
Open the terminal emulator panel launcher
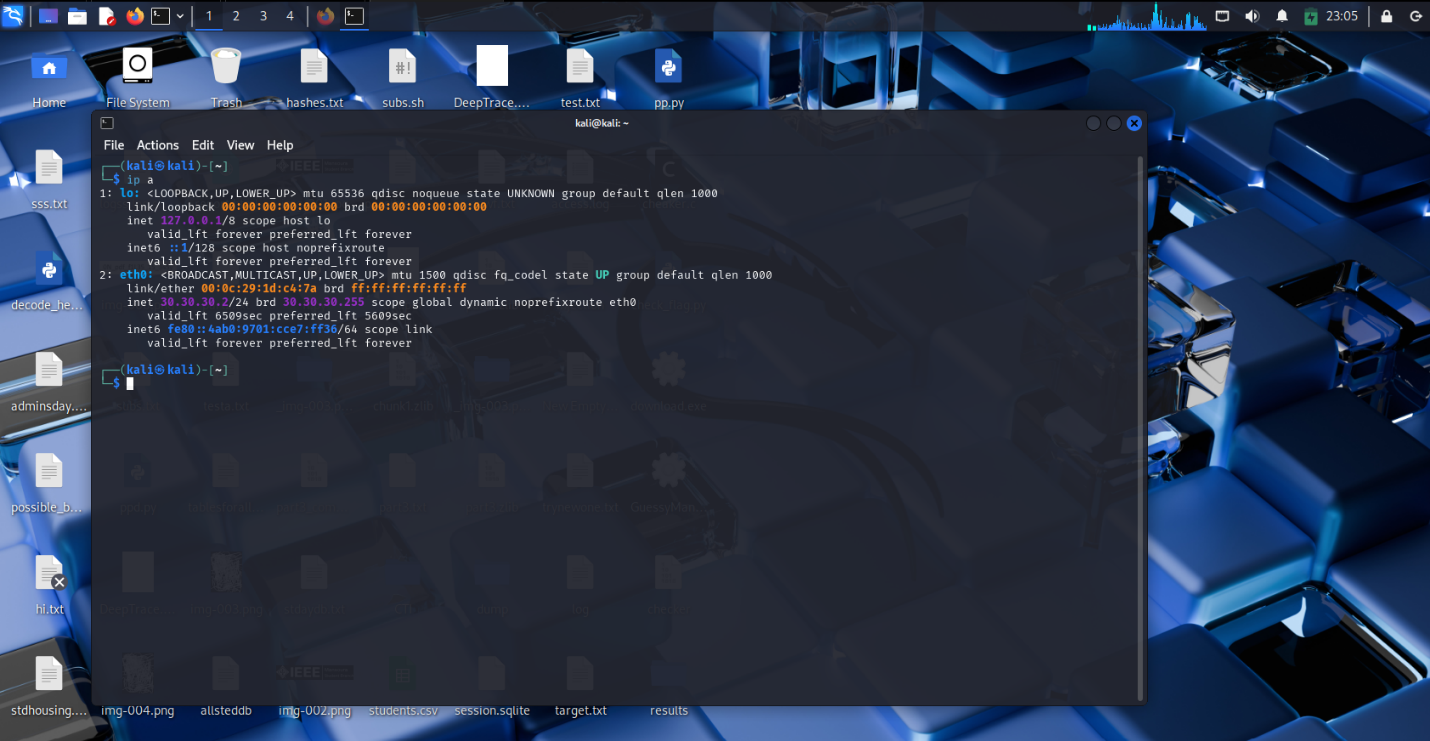point(160,16)
